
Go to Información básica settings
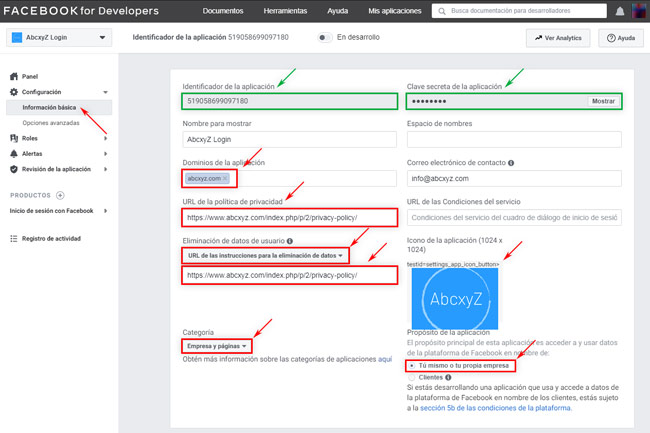click(49, 107)
